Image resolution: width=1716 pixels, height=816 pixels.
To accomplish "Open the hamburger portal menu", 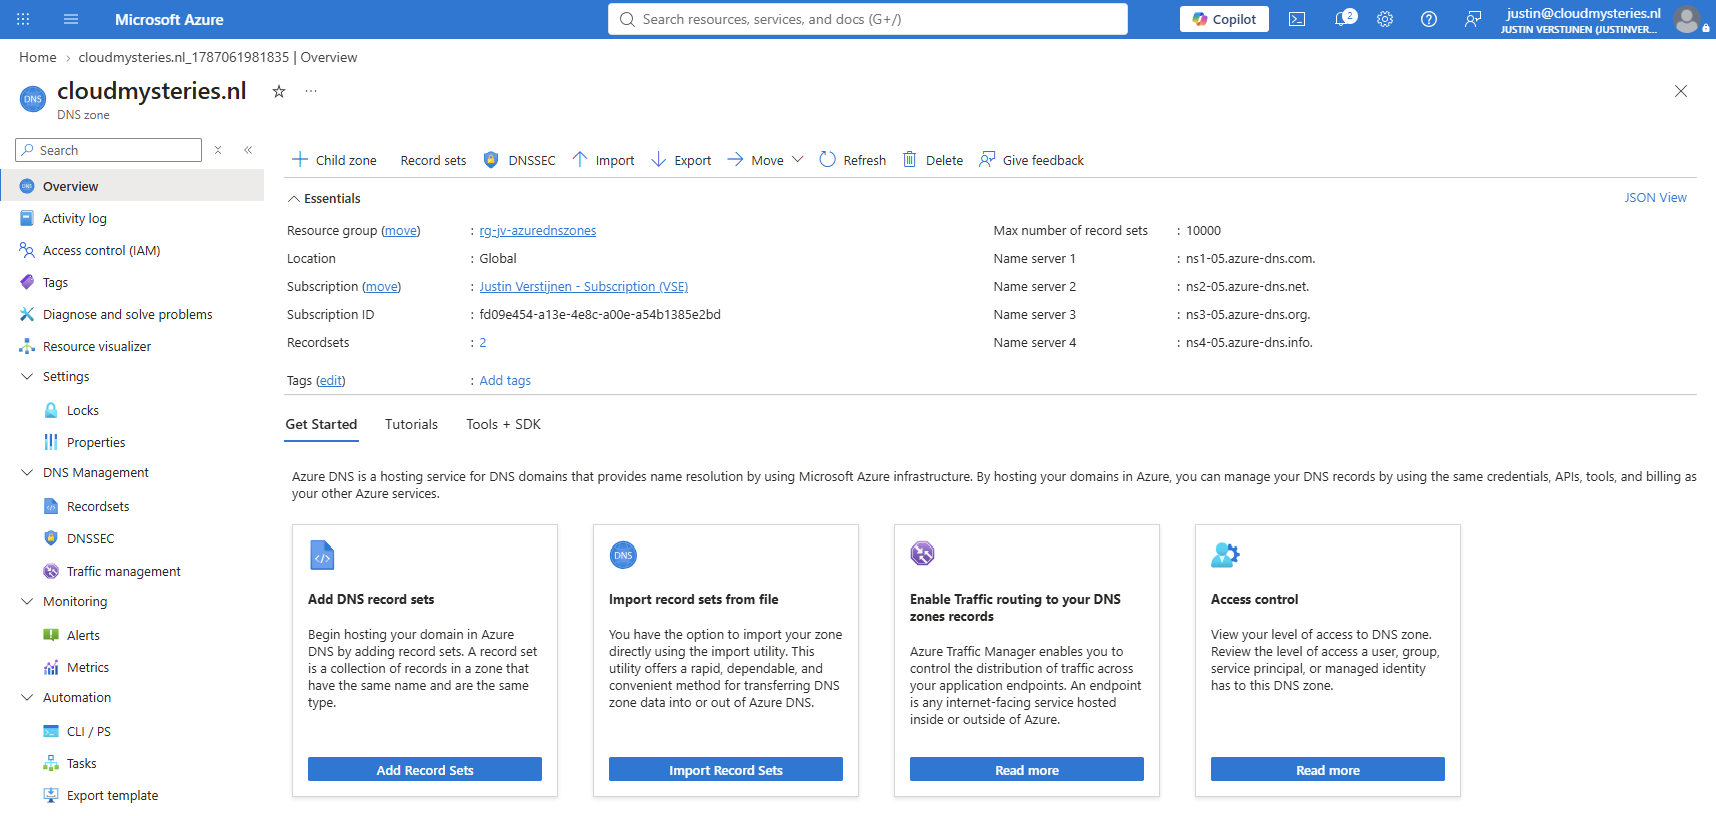I will 71,19.
